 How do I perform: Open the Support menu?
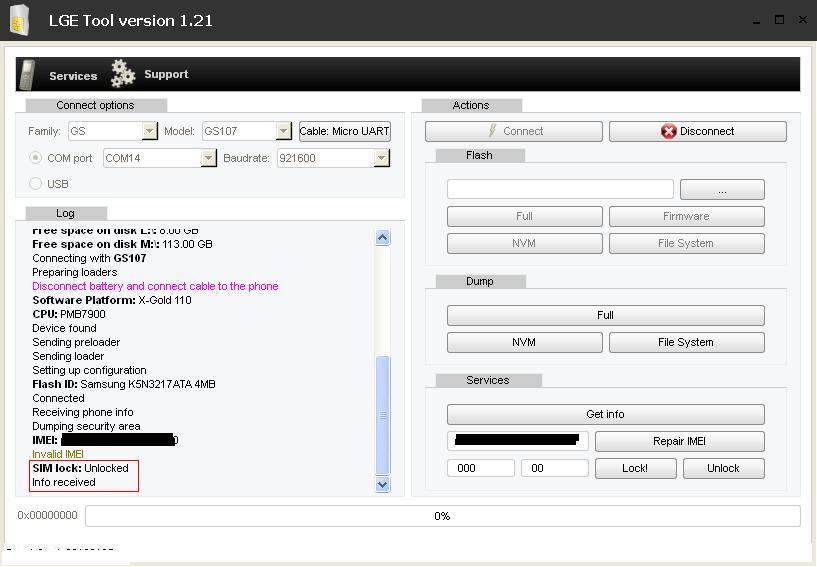(166, 74)
